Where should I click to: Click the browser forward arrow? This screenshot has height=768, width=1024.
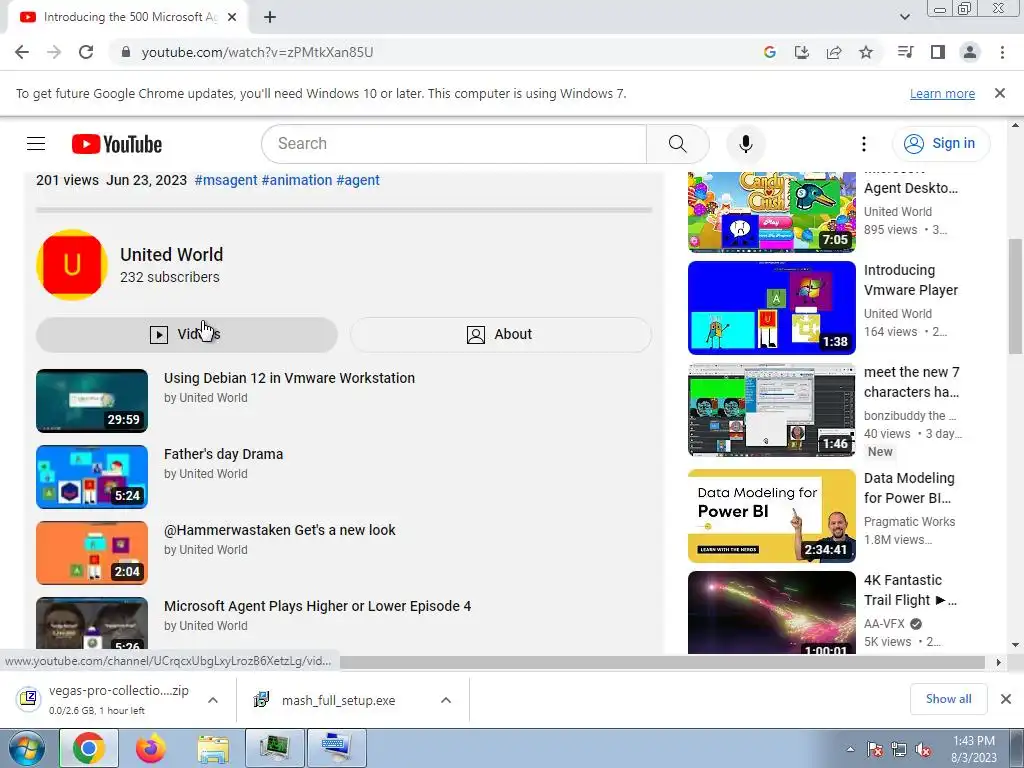(x=54, y=52)
